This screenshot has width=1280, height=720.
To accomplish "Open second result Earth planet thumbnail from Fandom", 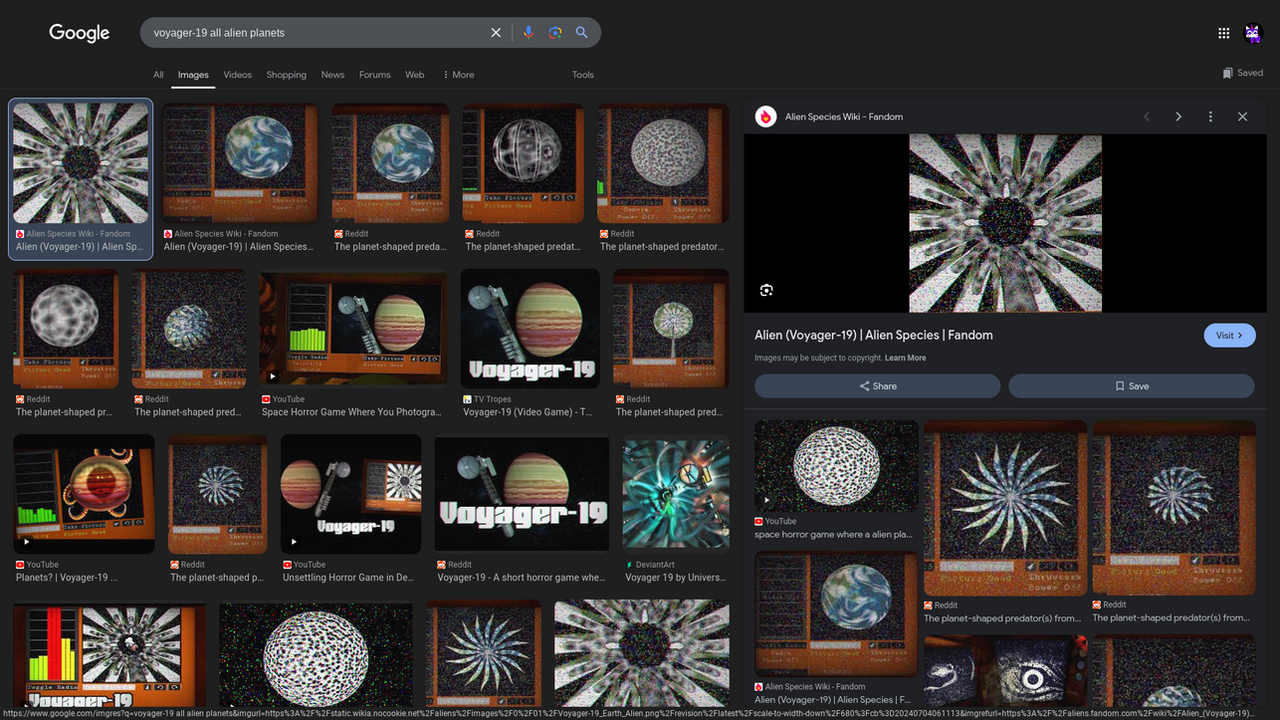I will [240, 163].
